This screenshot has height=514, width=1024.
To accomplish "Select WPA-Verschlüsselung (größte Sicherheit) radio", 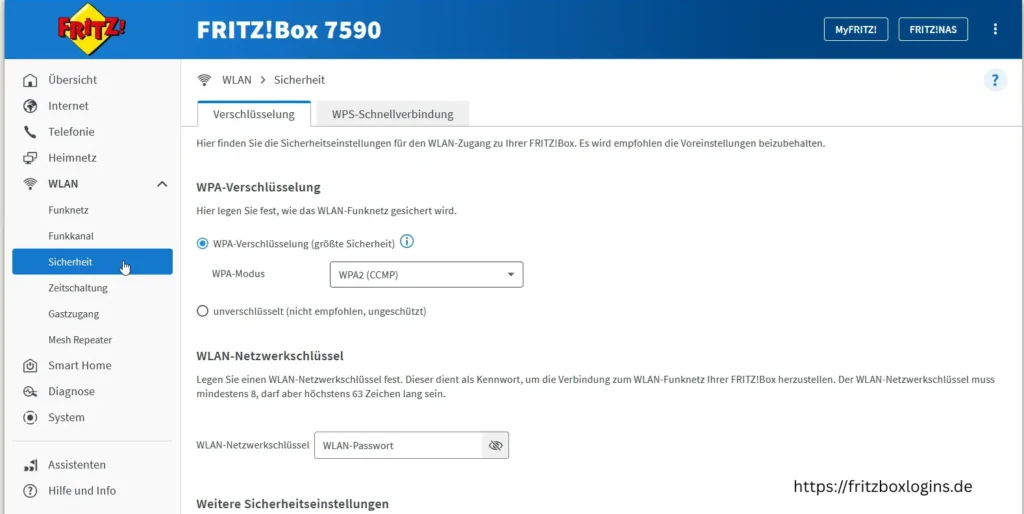I will 202,244.
